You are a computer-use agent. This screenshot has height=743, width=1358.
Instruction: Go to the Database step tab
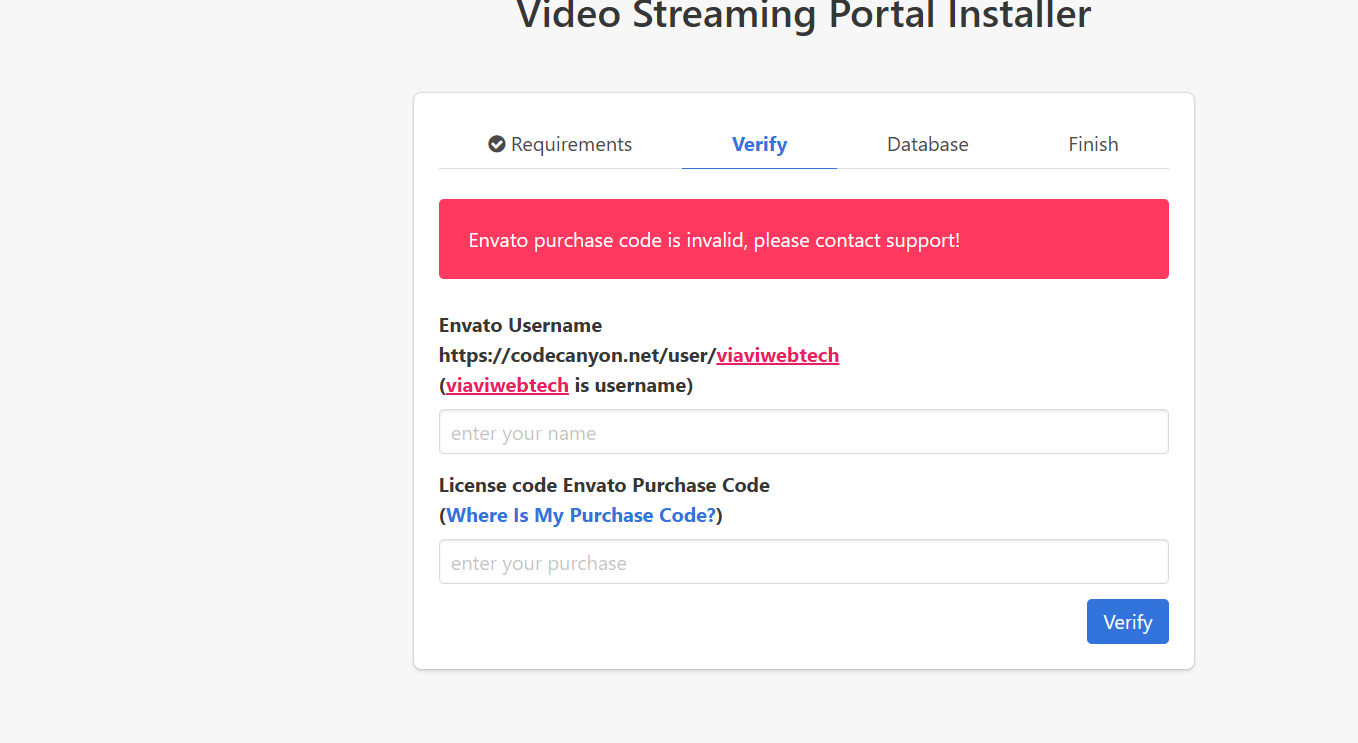(x=927, y=144)
